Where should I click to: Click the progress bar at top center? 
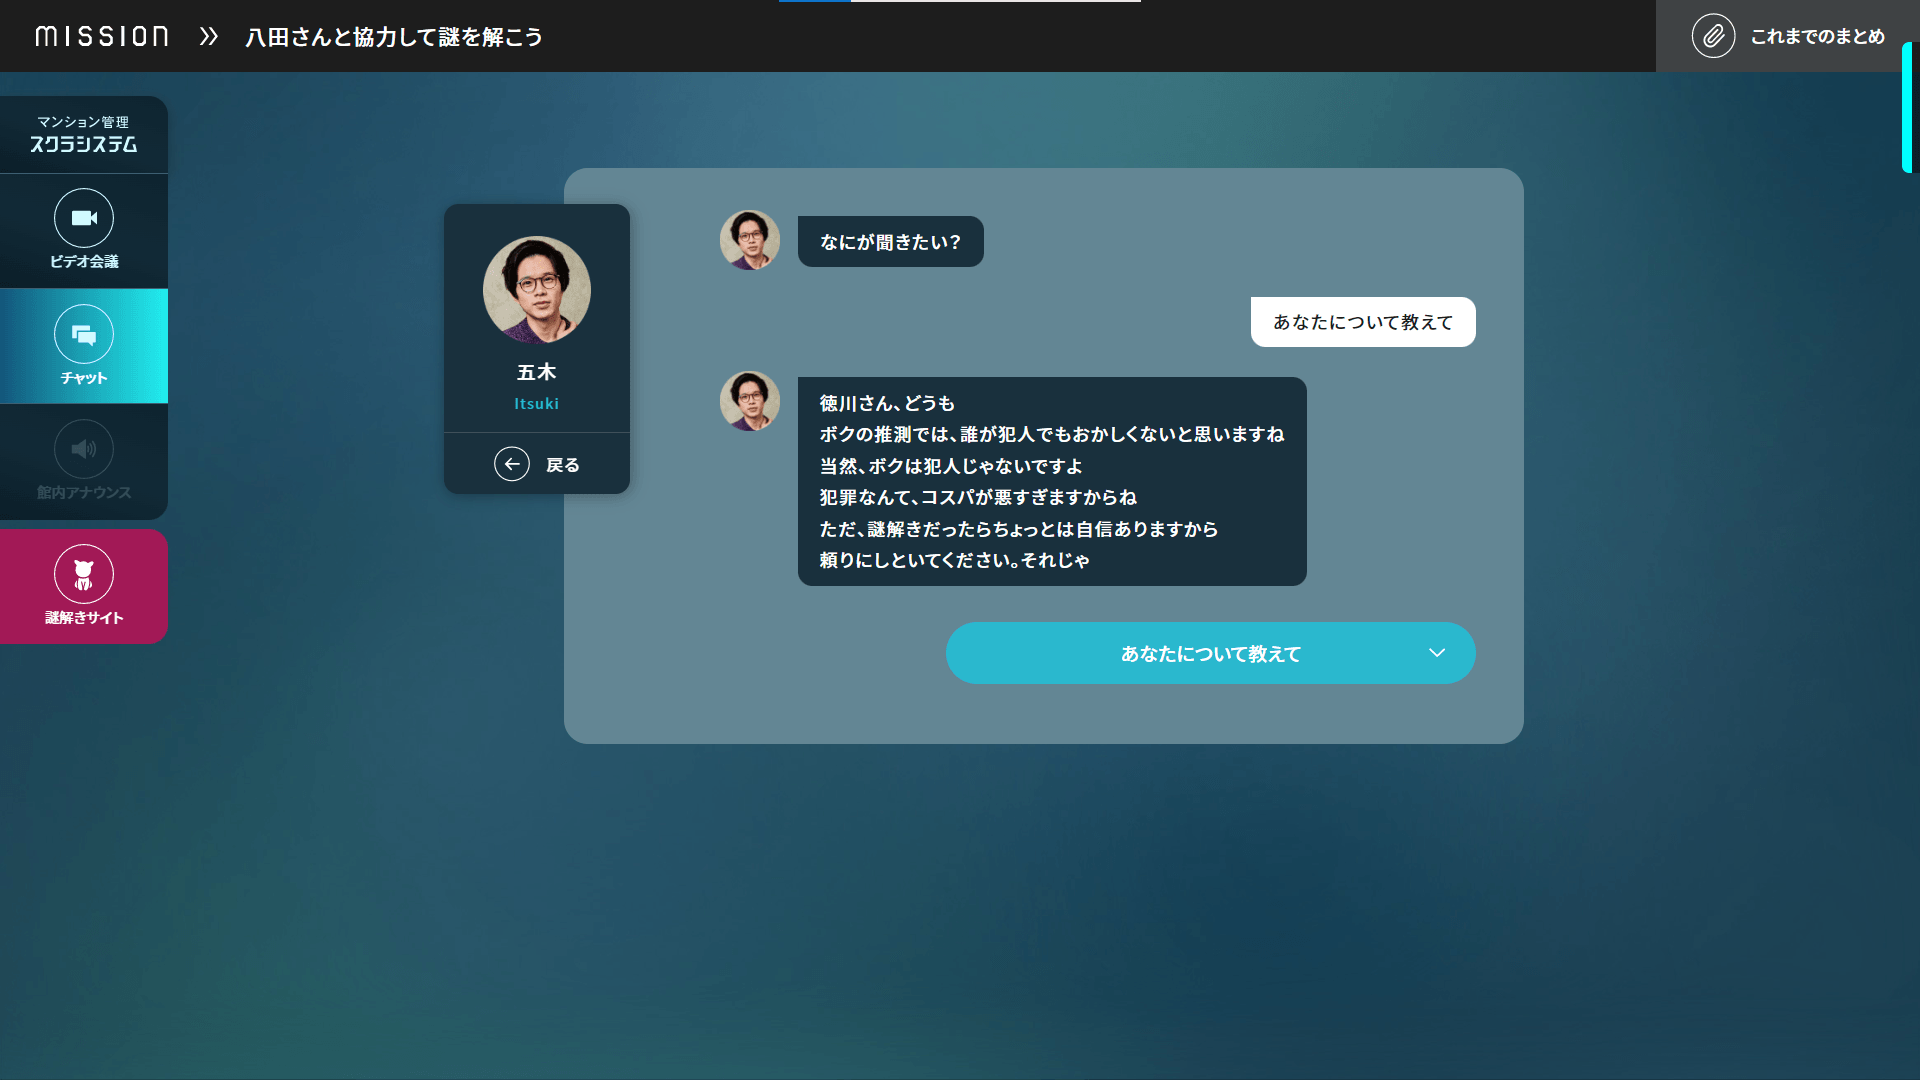click(x=960, y=2)
